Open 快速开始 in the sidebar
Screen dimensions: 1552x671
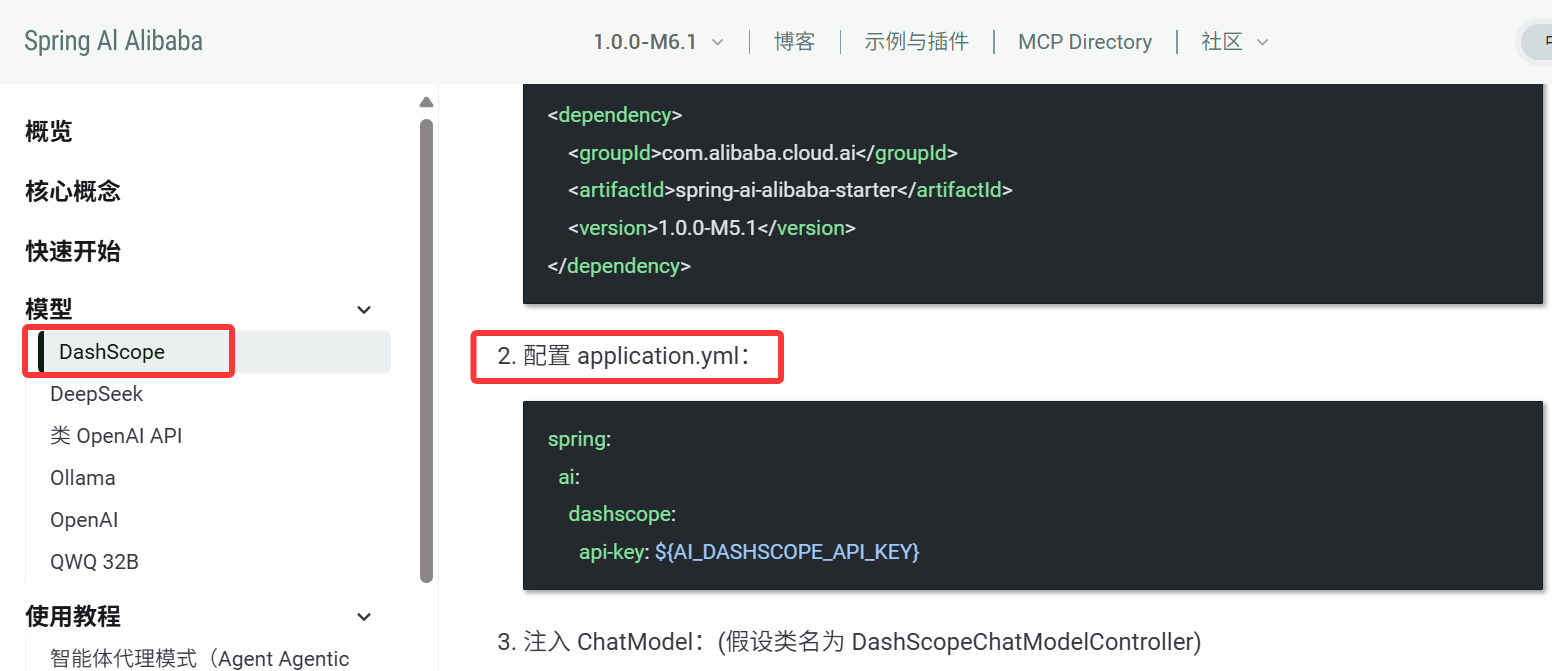tap(73, 251)
